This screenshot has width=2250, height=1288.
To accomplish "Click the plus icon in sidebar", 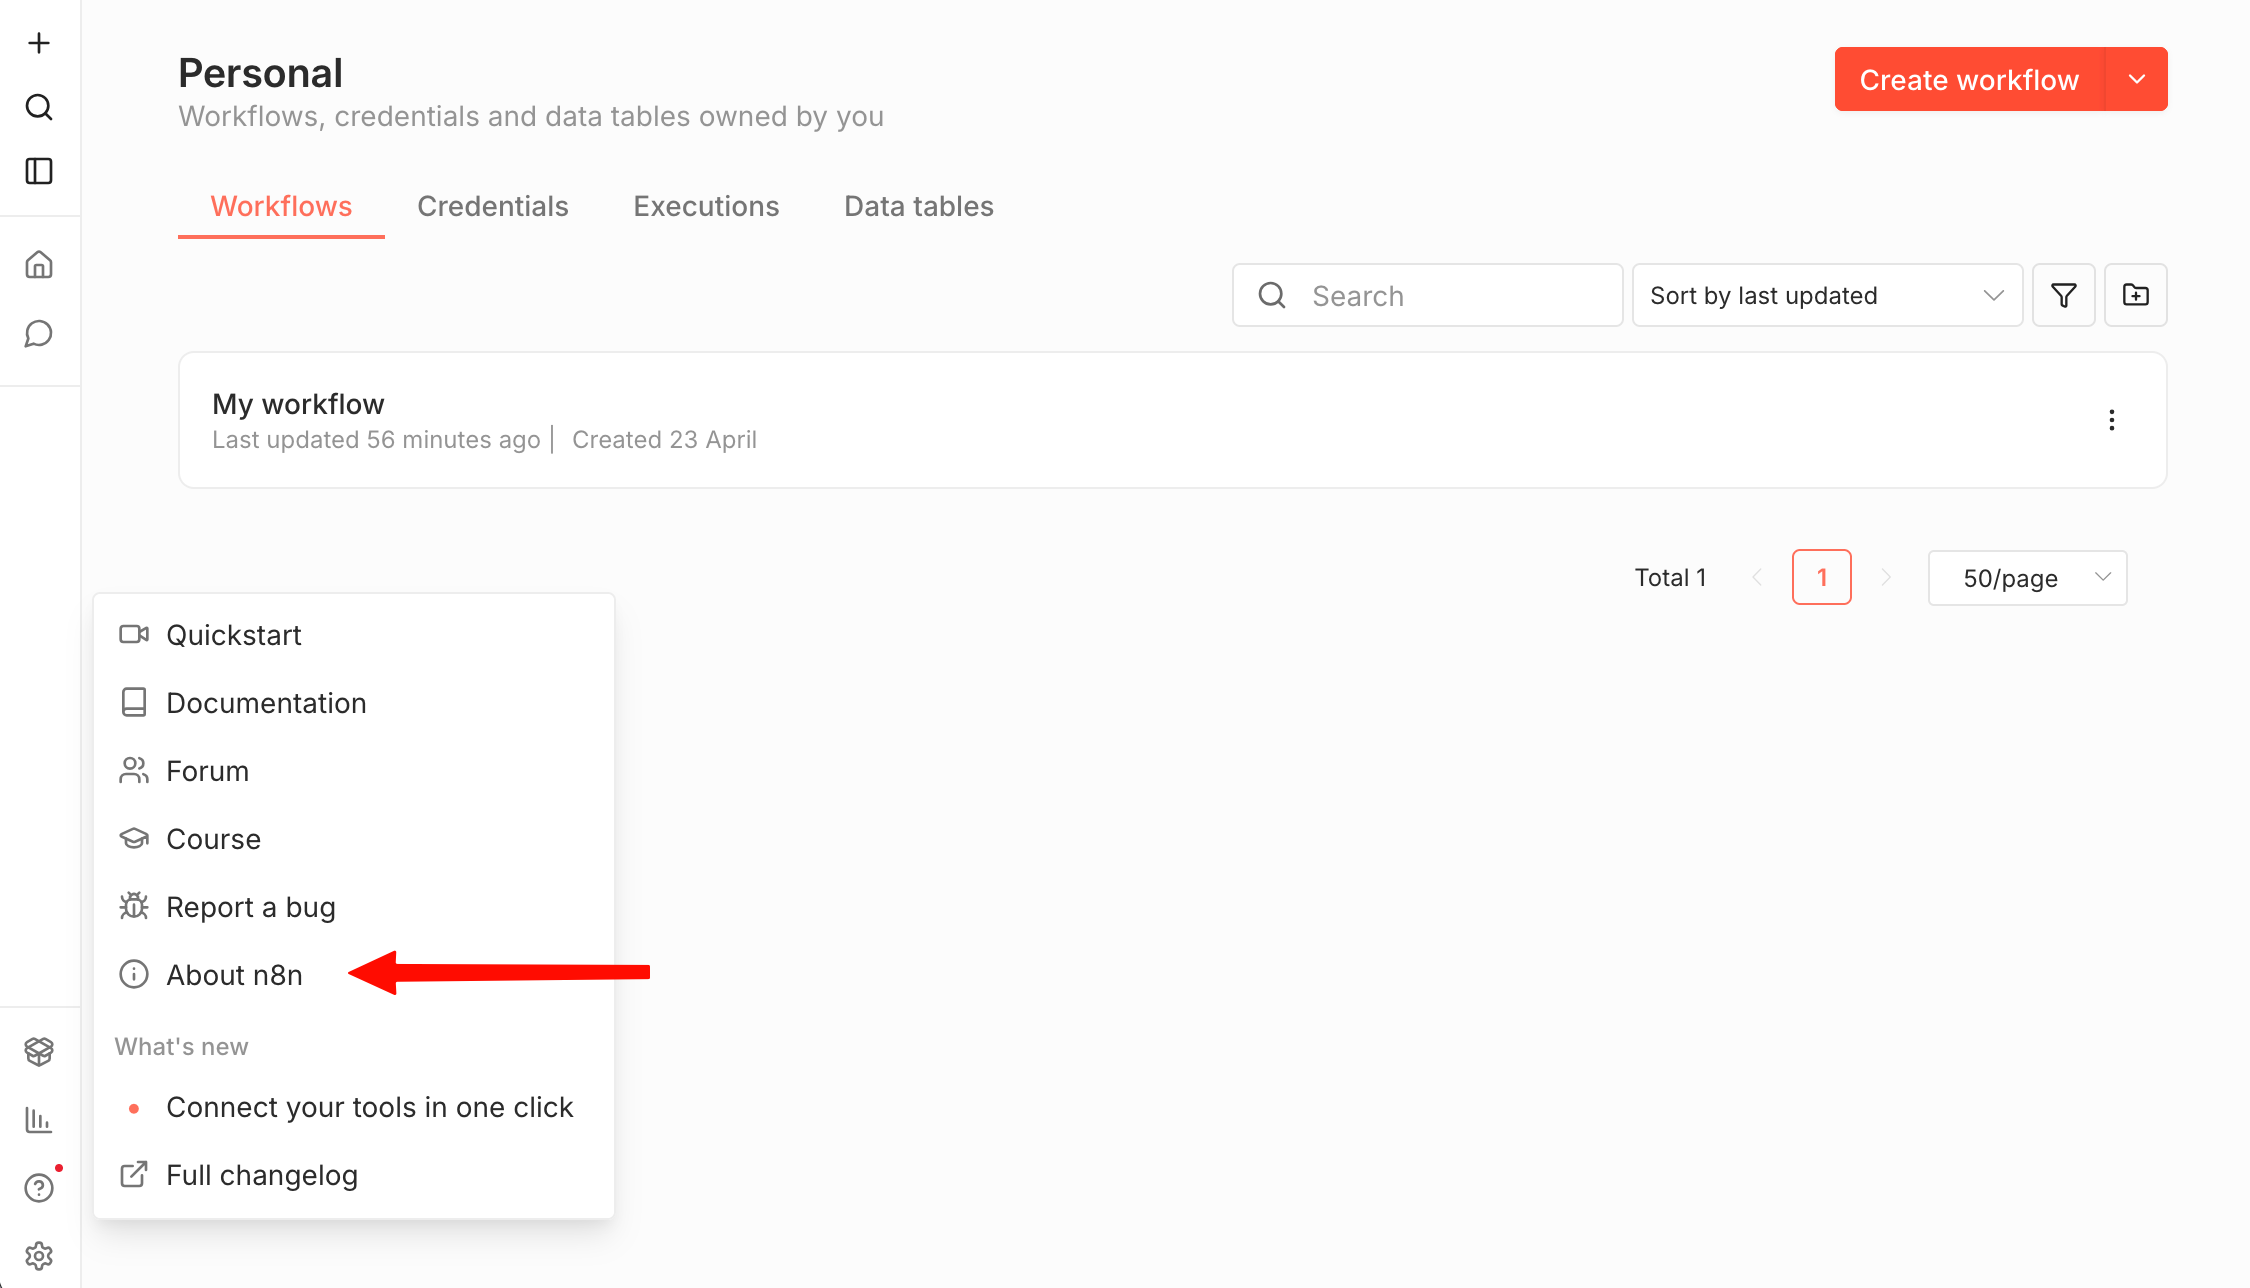I will [39, 43].
